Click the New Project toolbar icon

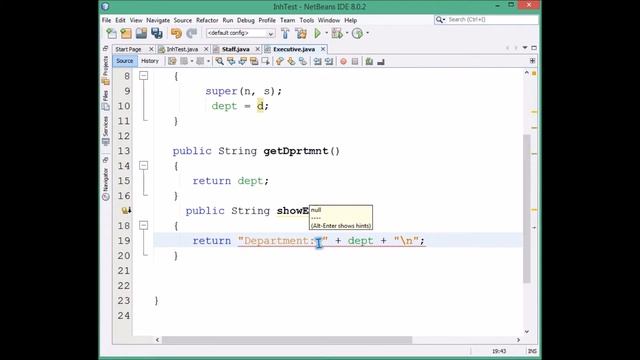(x=126, y=33)
